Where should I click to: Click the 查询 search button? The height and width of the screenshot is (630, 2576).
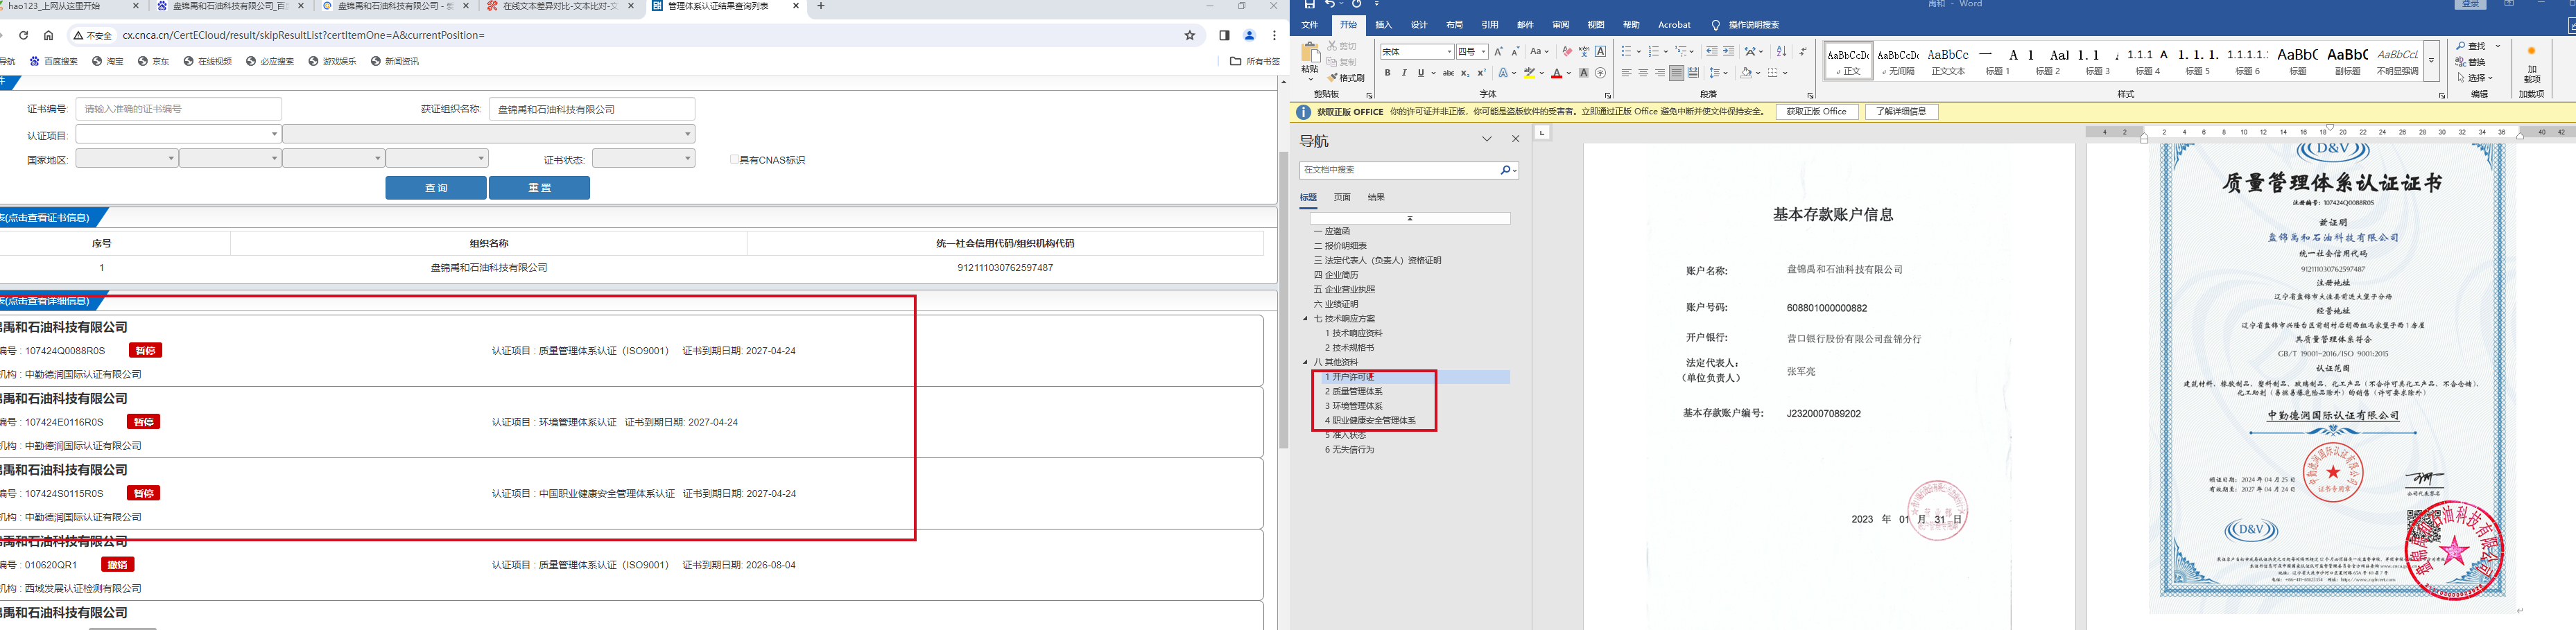click(x=436, y=188)
